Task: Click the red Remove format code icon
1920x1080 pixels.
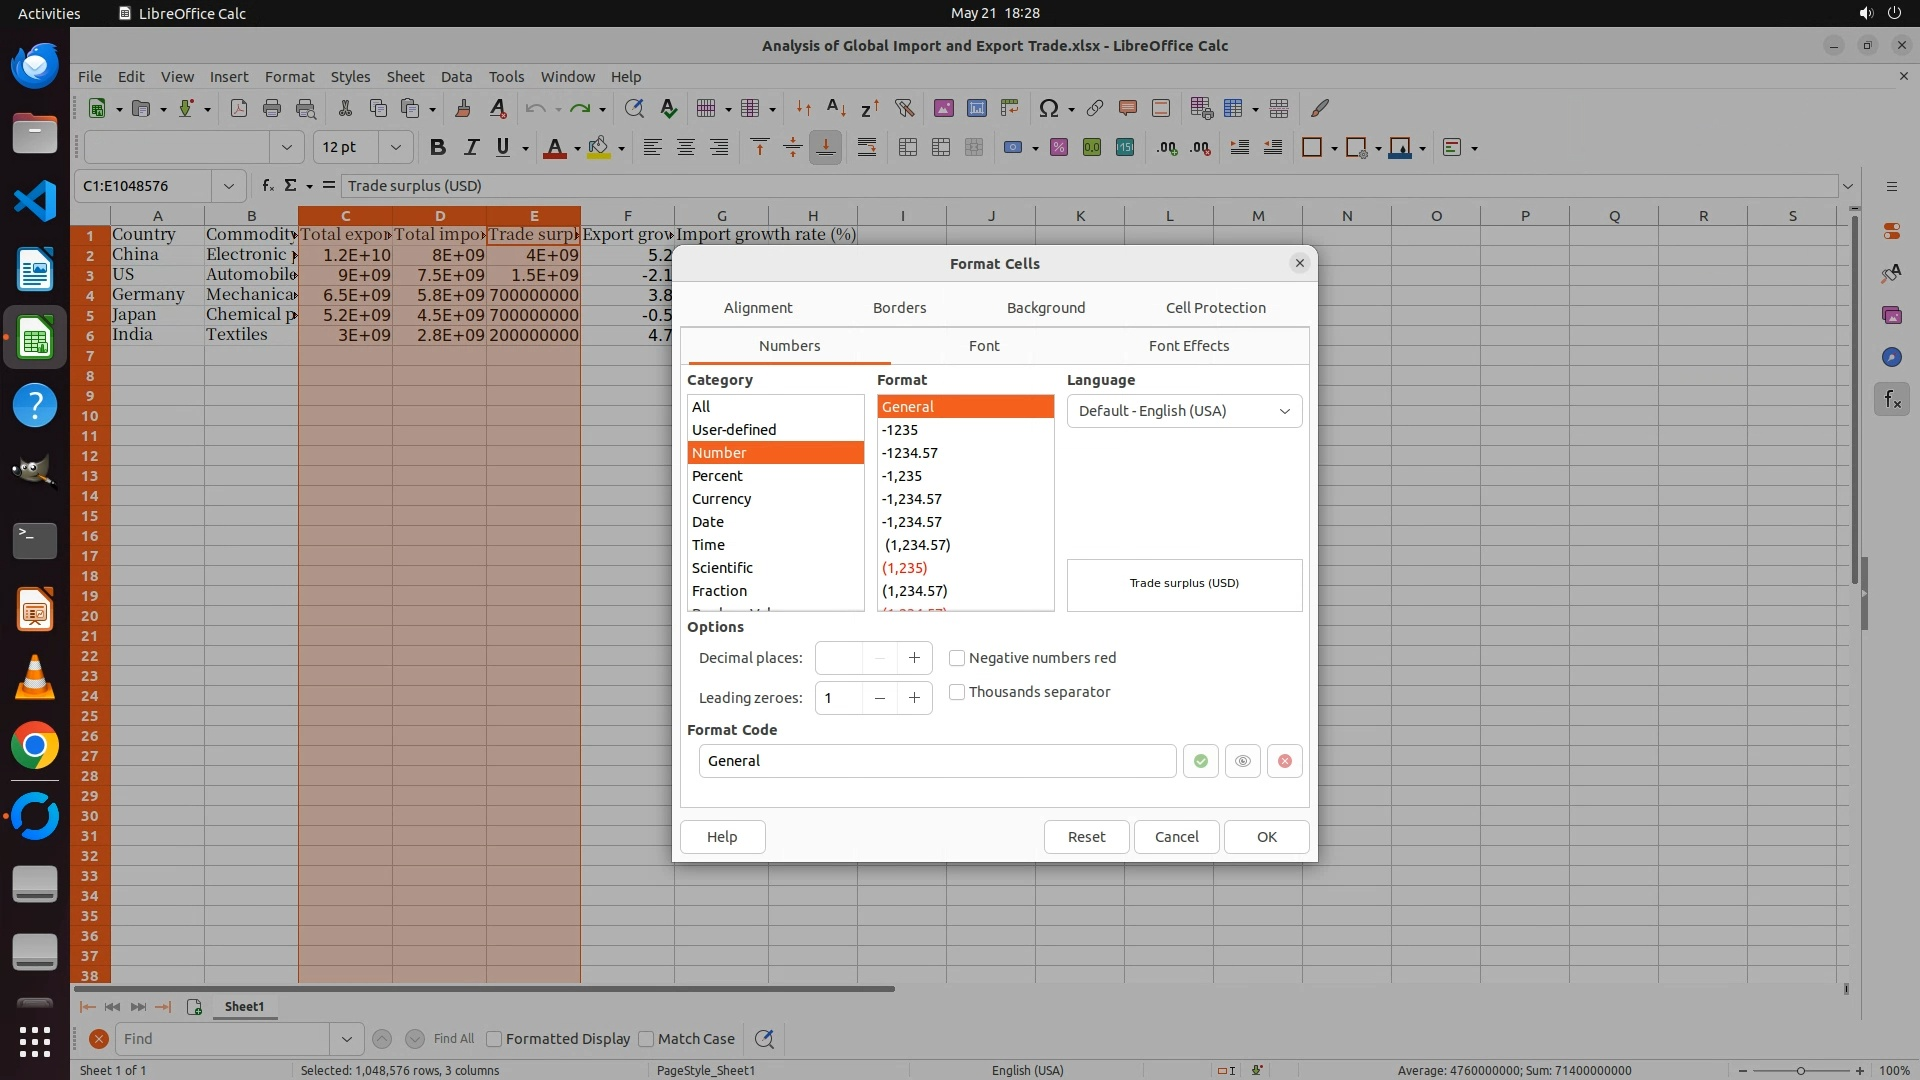Action: tap(1284, 761)
